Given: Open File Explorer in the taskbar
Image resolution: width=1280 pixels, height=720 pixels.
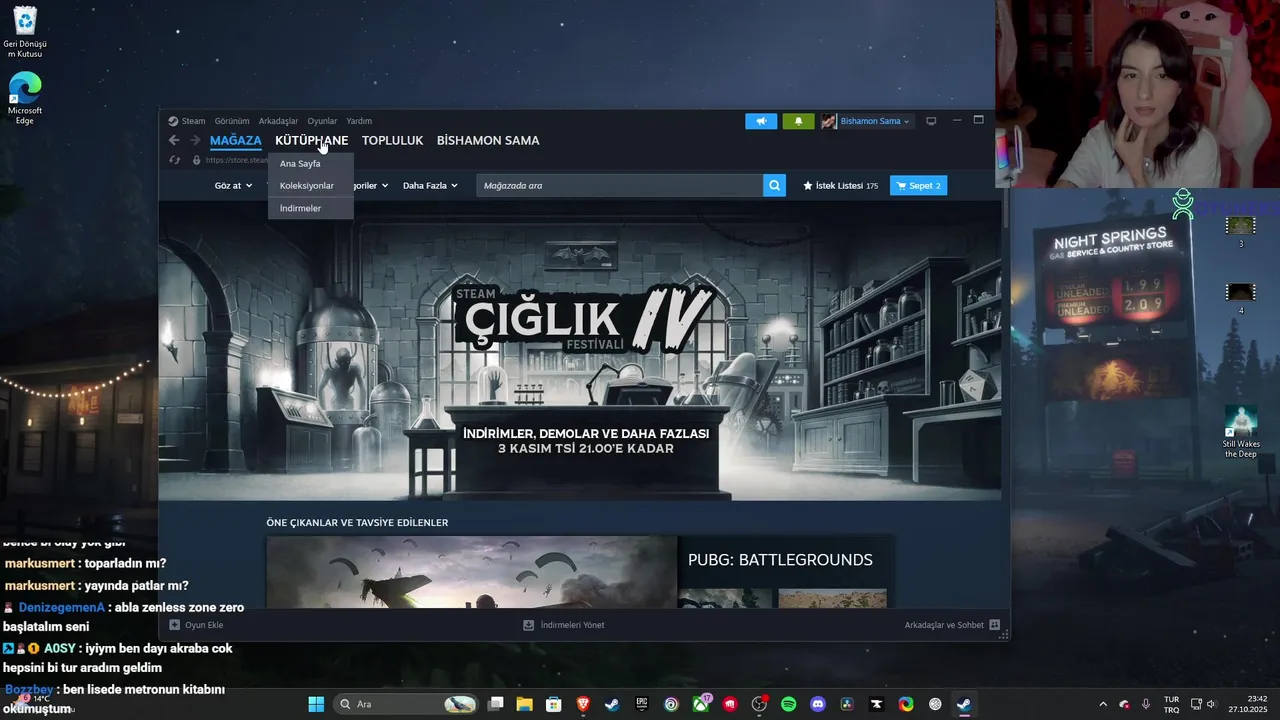Looking at the screenshot, I should point(524,704).
